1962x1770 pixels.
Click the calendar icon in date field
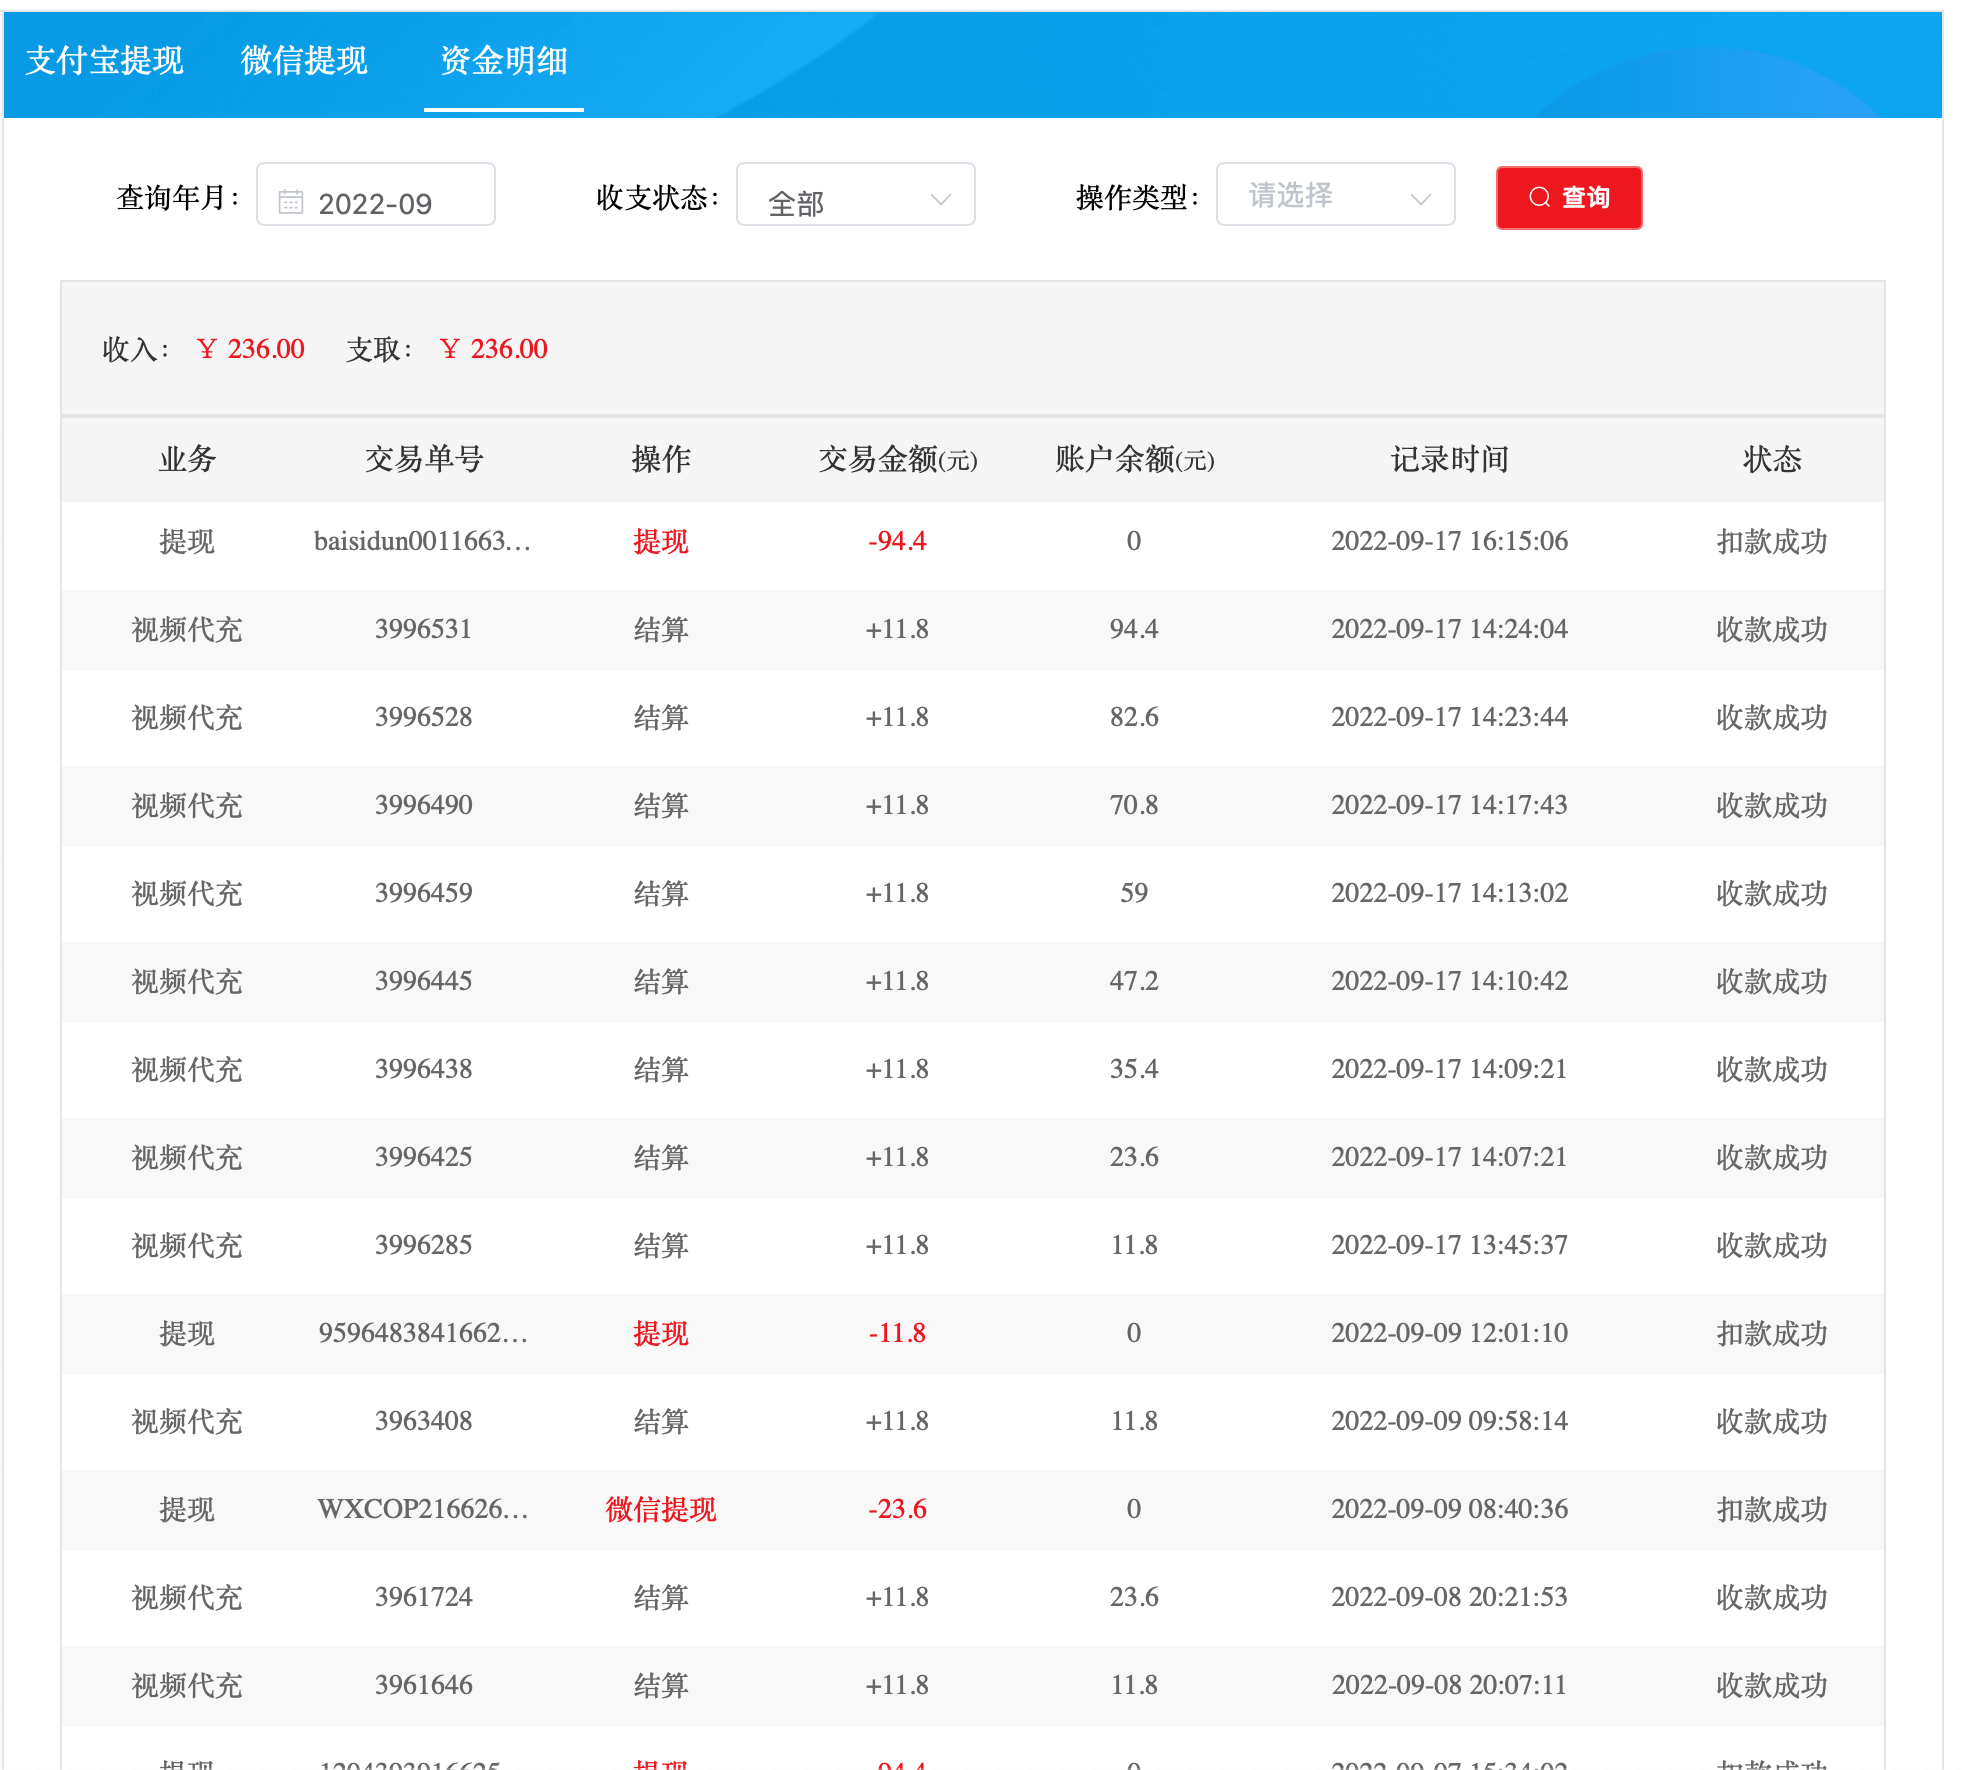[x=291, y=203]
